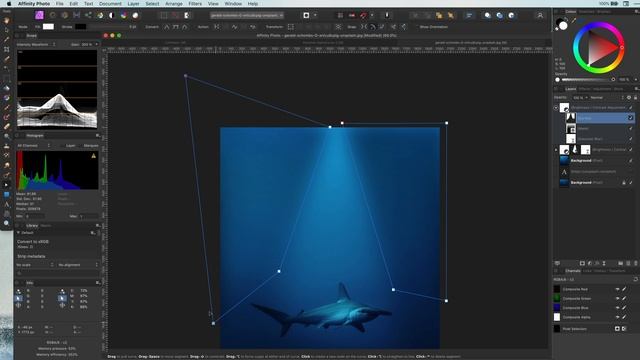The width and height of the screenshot is (640, 360).
Task: Toggle visibility of the locked Background layer
Action: click(x=631, y=182)
